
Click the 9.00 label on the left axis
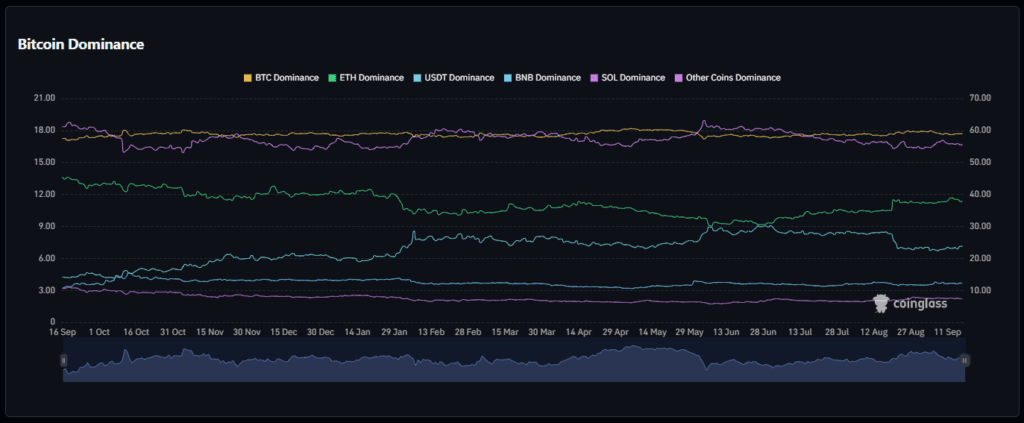(x=47, y=226)
